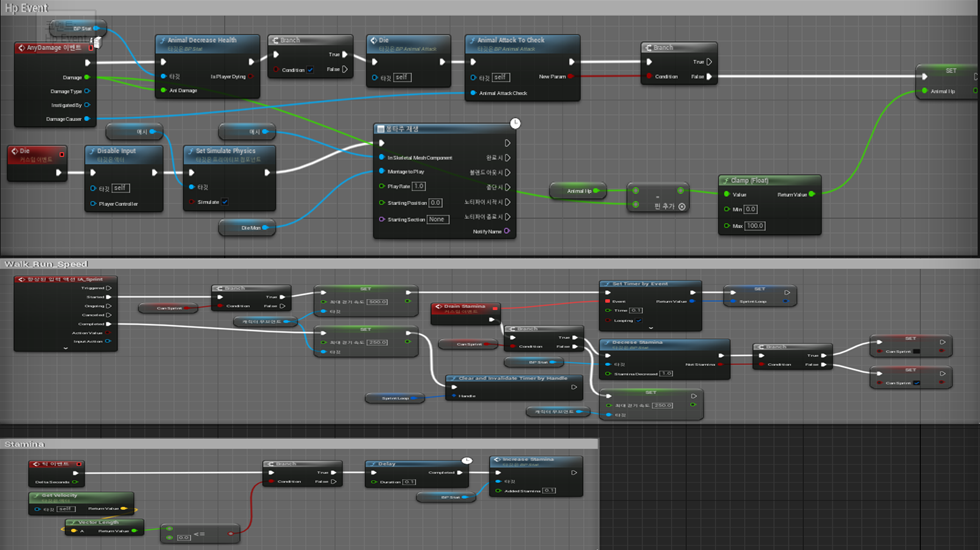Select the Get Velocity node header
The height and width of the screenshot is (550, 980).
[x=81, y=498]
